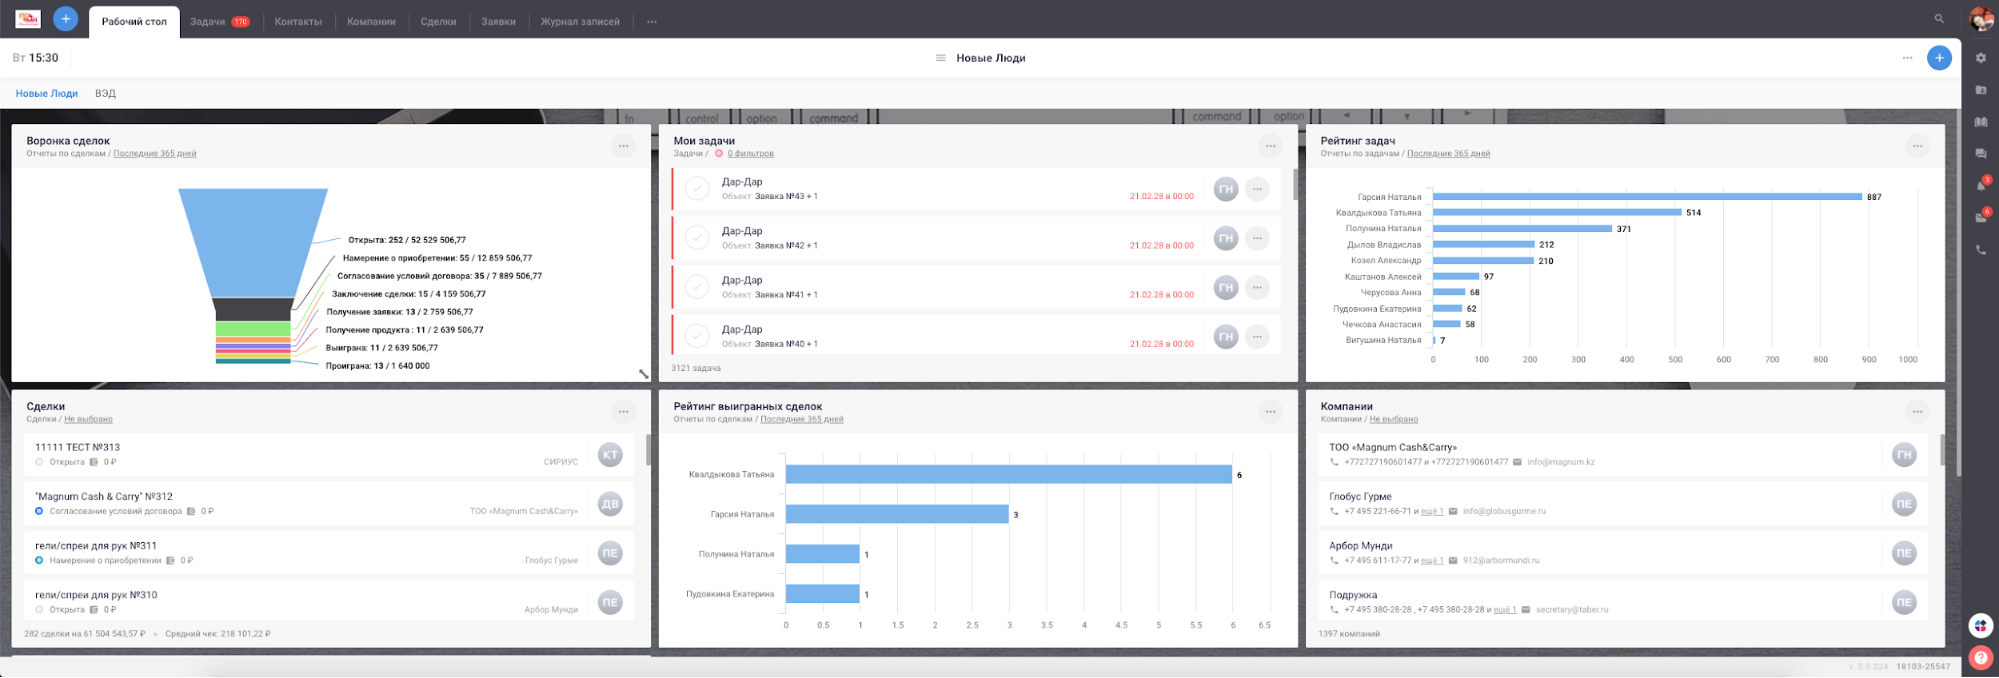The width and height of the screenshot is (1999, 678).
Task: Open the Журнал записей tab
Action: [580, 21]
